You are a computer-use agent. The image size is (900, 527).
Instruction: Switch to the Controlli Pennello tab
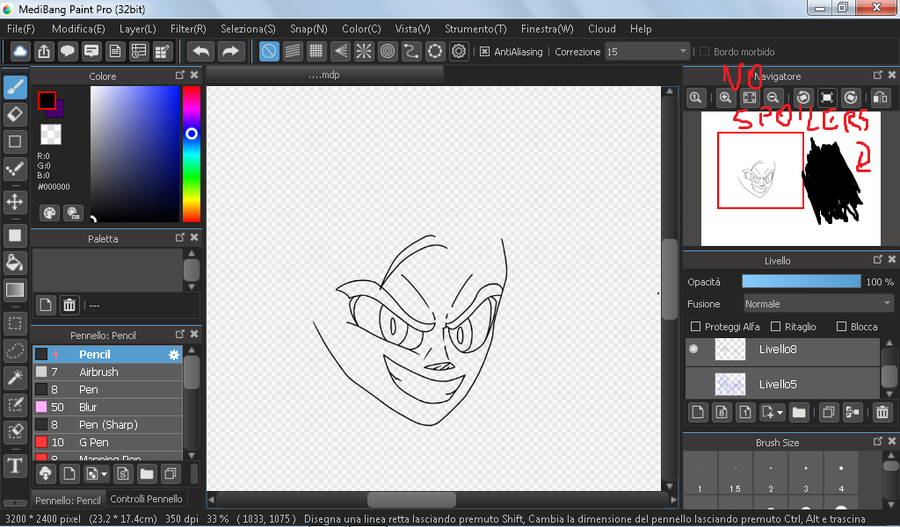146,499
